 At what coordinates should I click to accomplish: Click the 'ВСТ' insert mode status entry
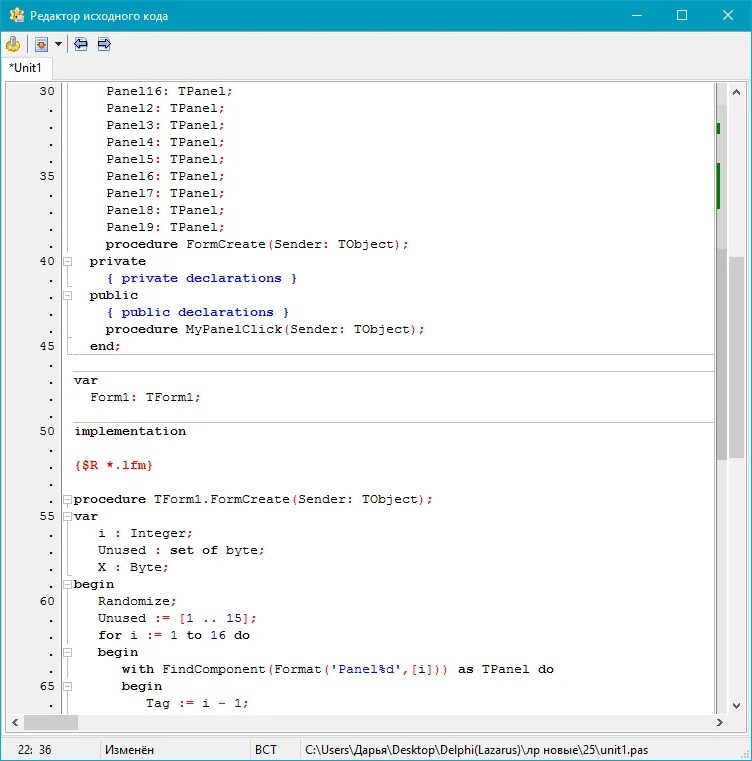pos(266,750)
